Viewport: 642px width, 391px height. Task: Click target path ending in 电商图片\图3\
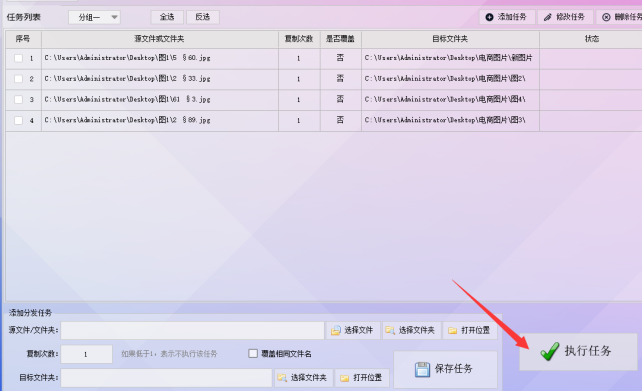point(445,120)
